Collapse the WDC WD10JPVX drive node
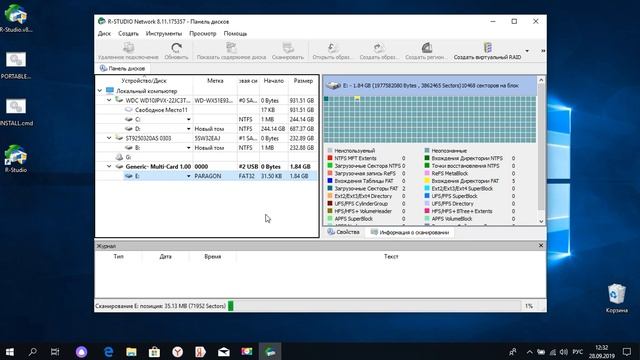Screen dimensions: 640x360 109,100
